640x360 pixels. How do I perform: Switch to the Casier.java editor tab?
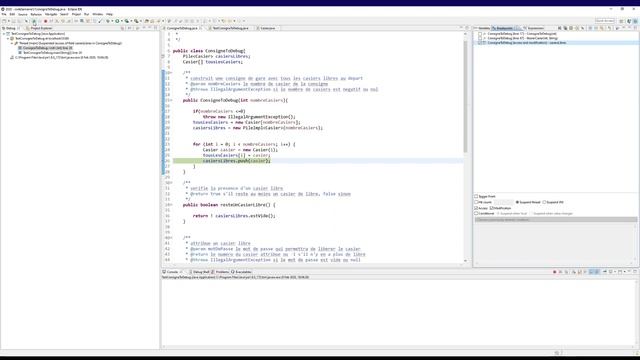(266, 28)
